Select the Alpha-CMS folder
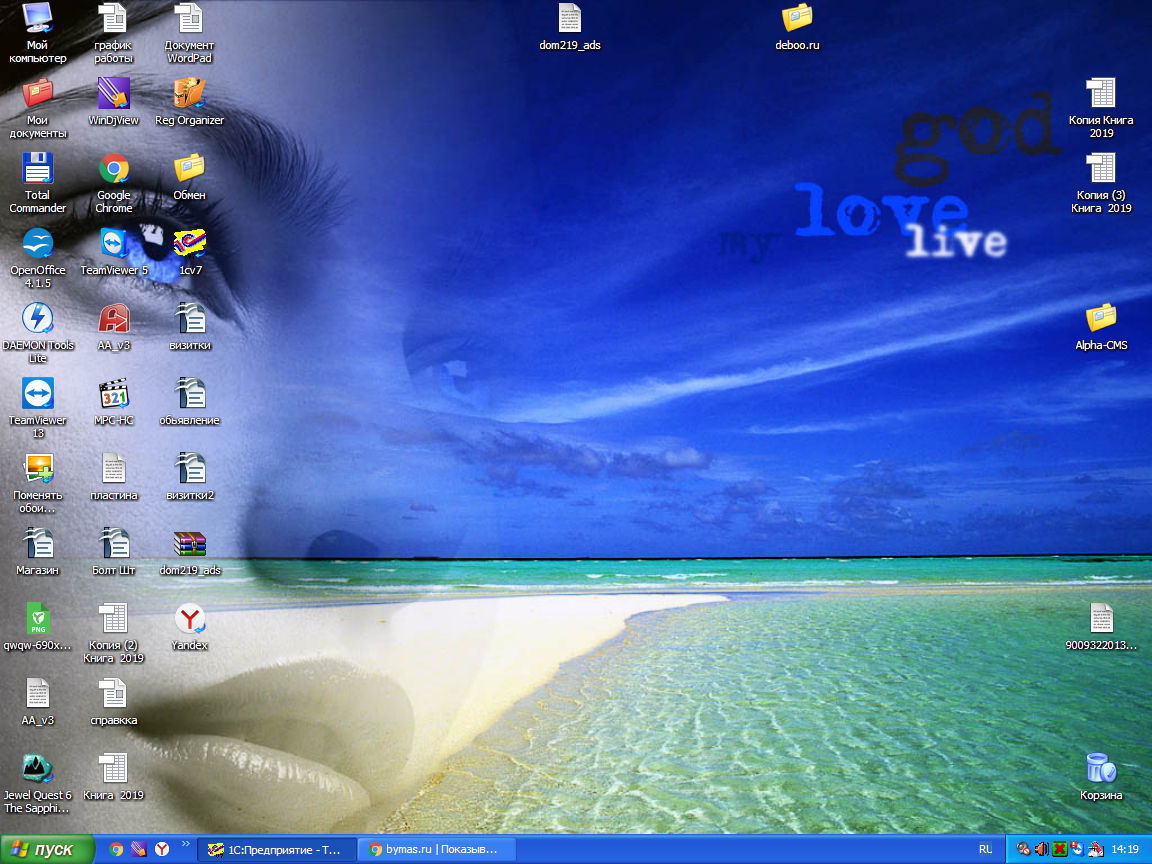The width and height of the screenshot is (1152, 864). point(1101,319)
